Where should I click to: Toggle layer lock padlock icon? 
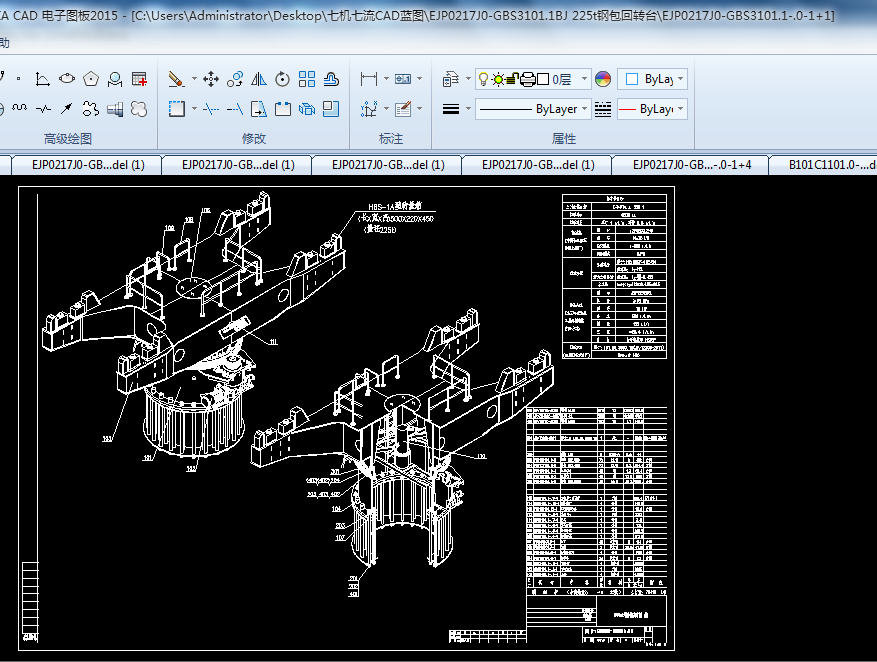(512, 79)
